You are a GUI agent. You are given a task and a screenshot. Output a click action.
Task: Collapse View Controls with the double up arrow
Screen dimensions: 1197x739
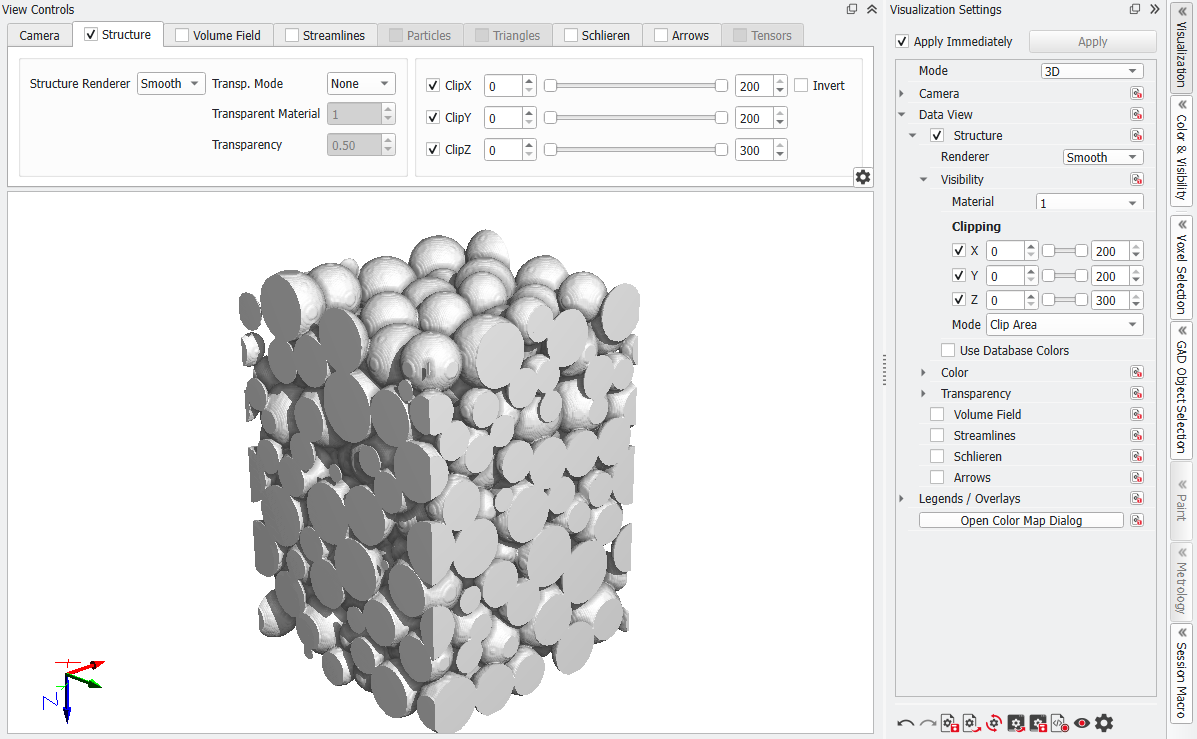point(872,9)
